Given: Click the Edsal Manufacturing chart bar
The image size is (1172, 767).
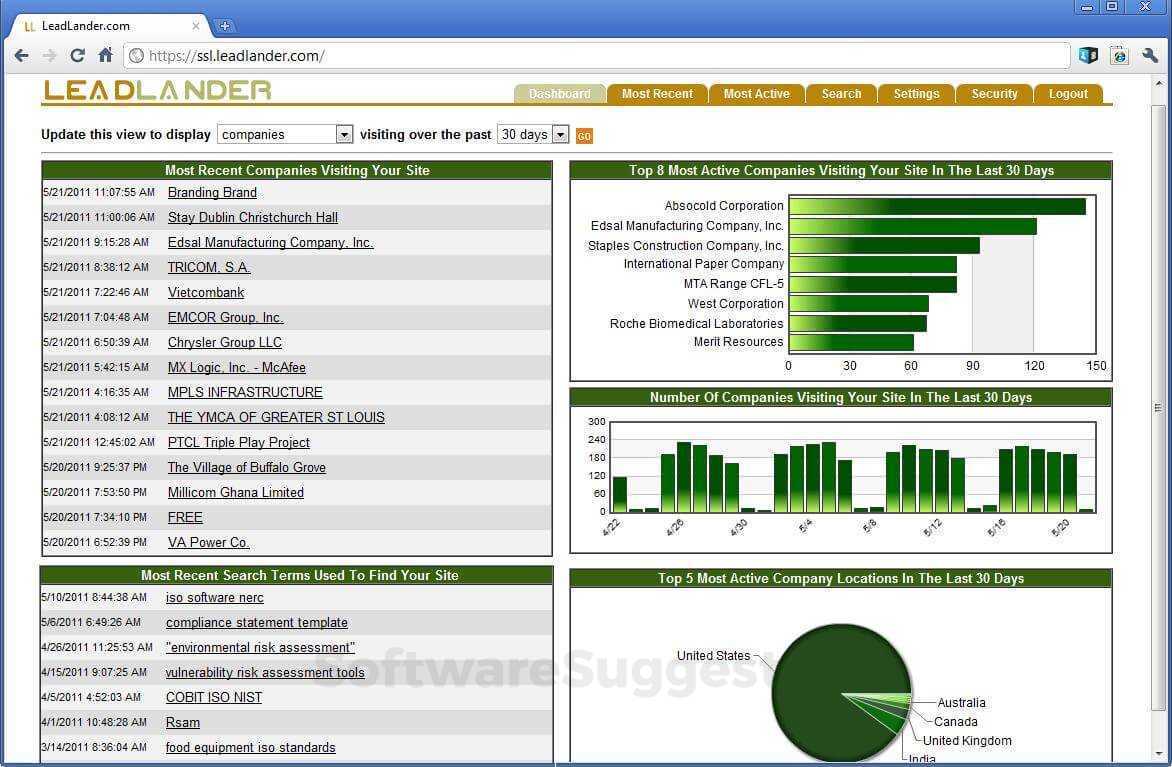Looking at the screenshot, I should (x=913, y=226).
